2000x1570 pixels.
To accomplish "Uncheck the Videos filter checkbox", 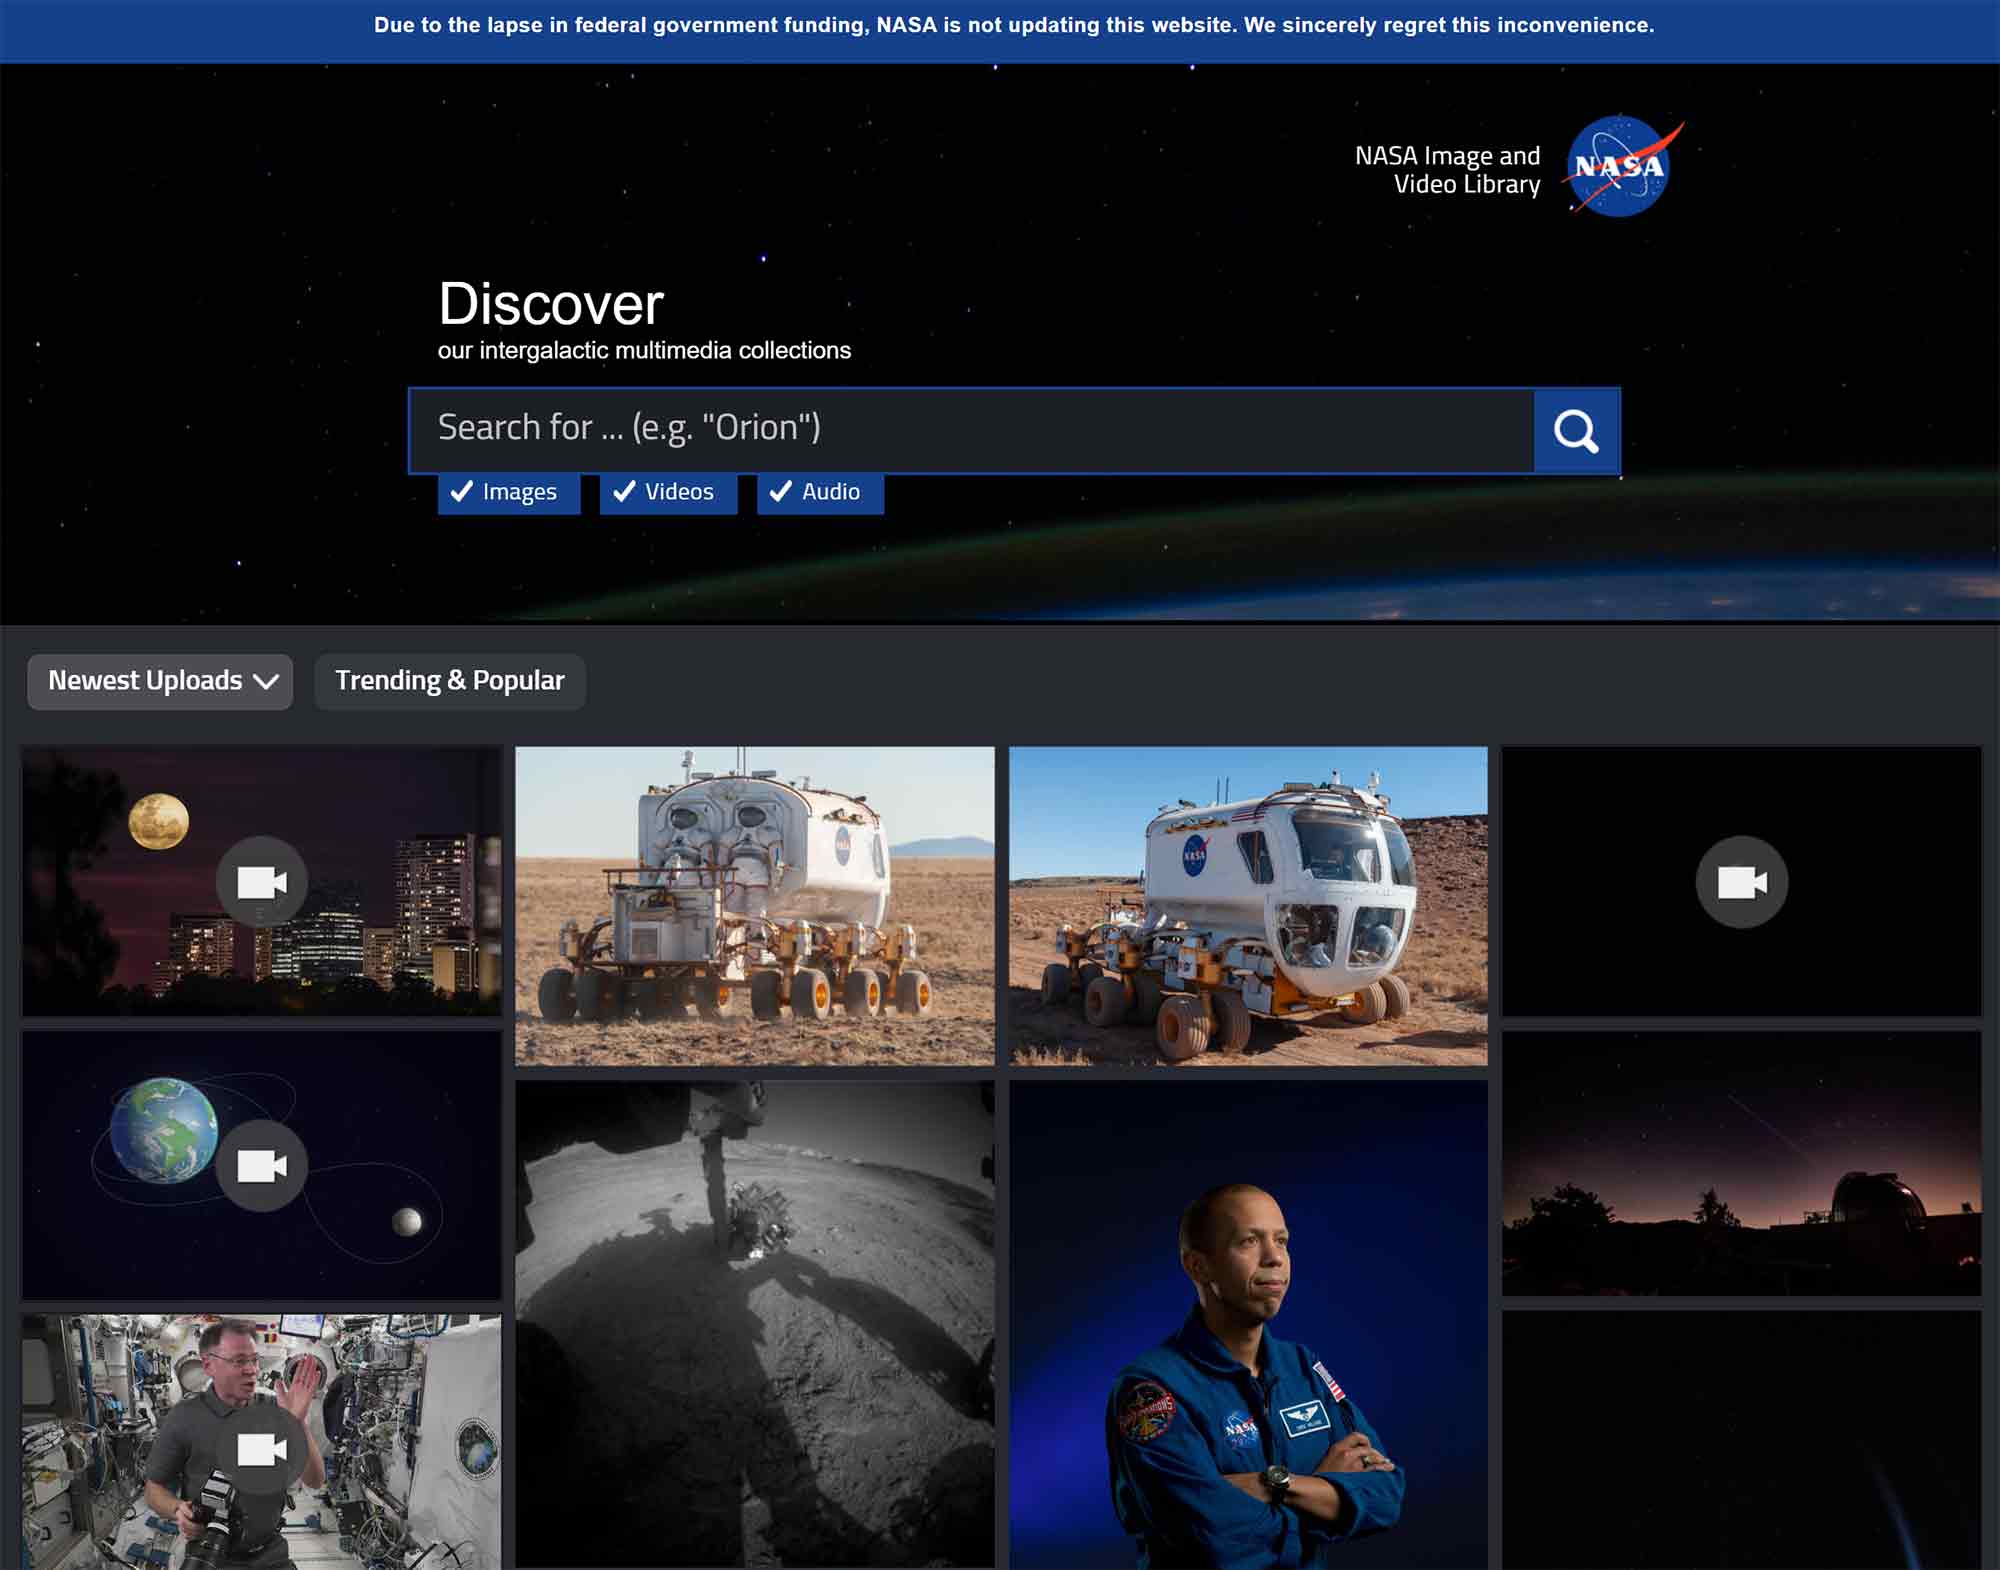I will click(667, 492).
